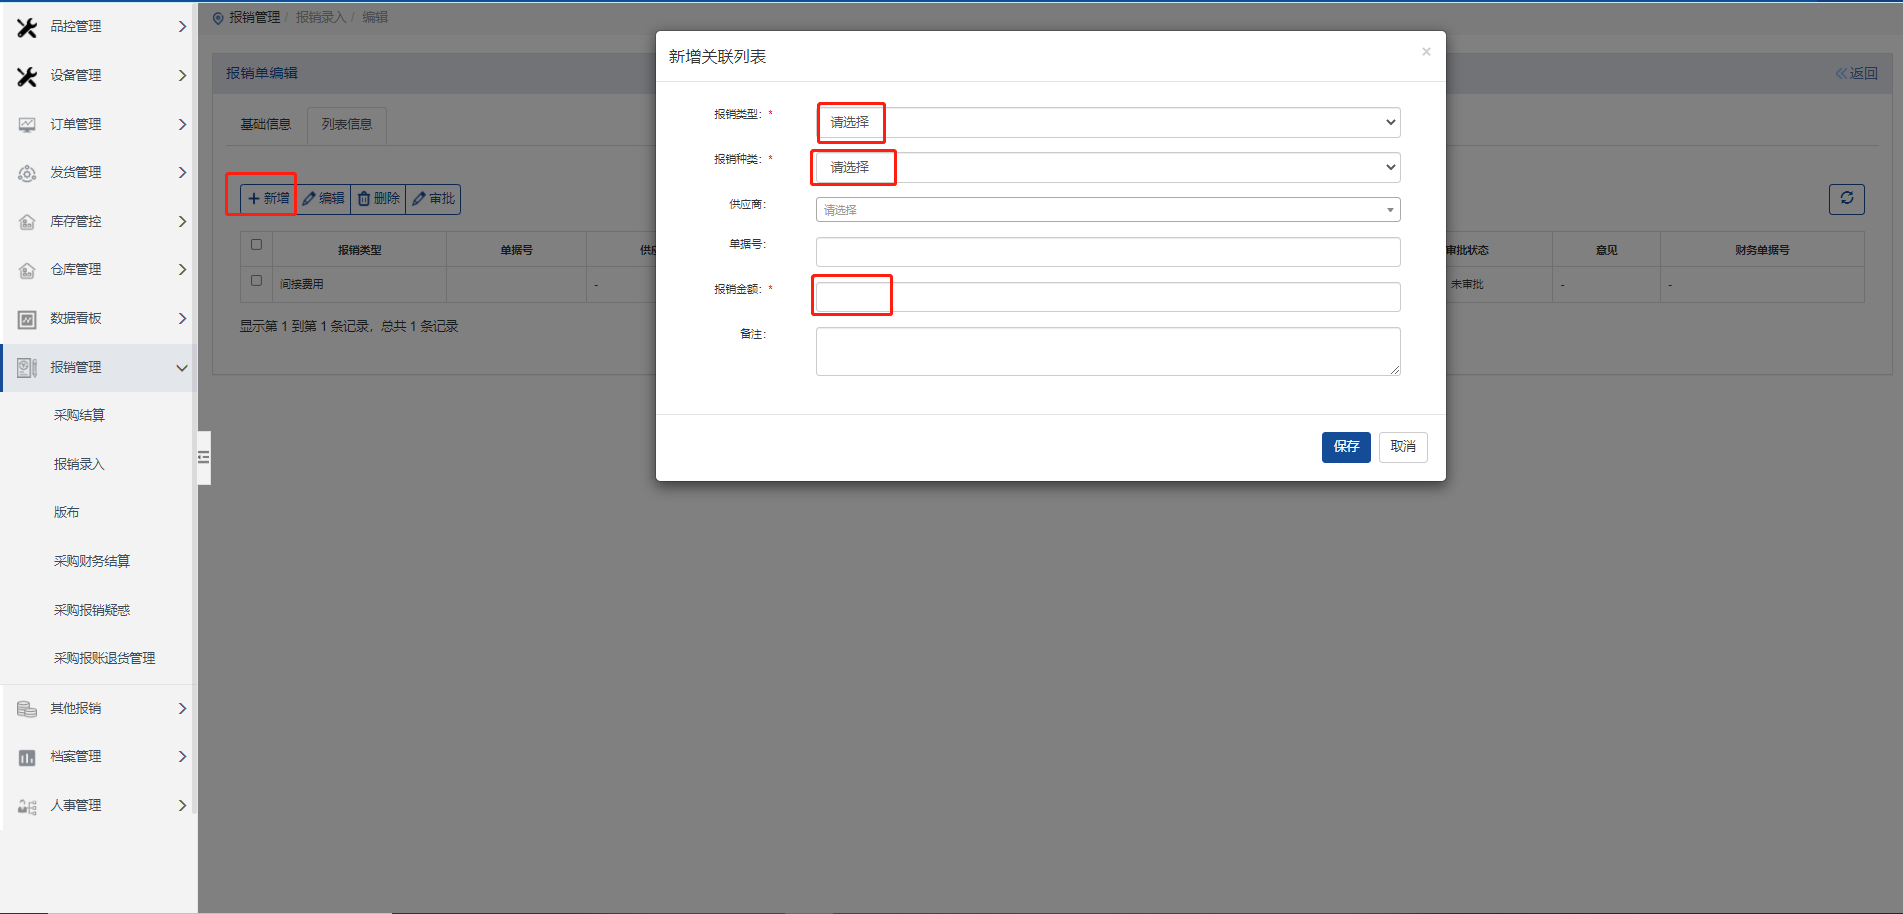Click the refresh icon above the table

pos(1846,198)
